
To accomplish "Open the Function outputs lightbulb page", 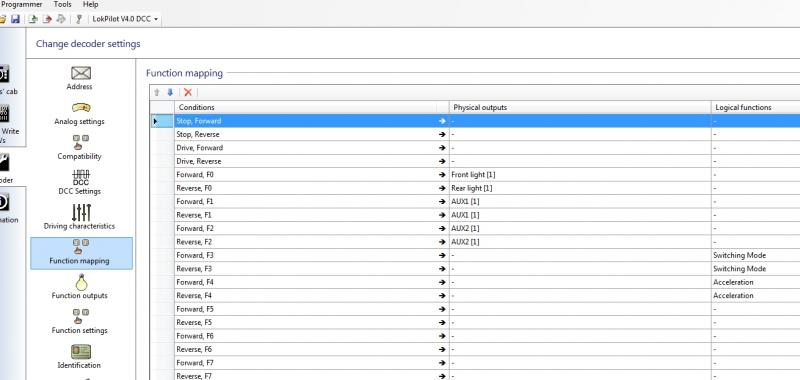I will (x=80, y=287).
